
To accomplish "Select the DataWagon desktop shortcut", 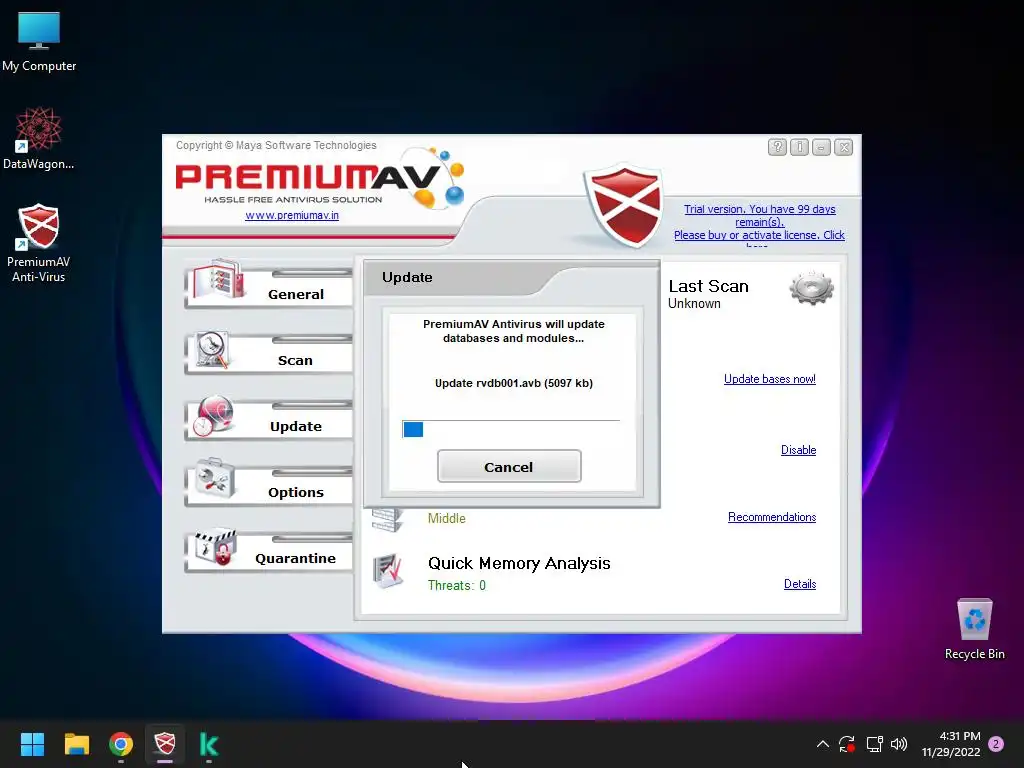I will point(39,138).
